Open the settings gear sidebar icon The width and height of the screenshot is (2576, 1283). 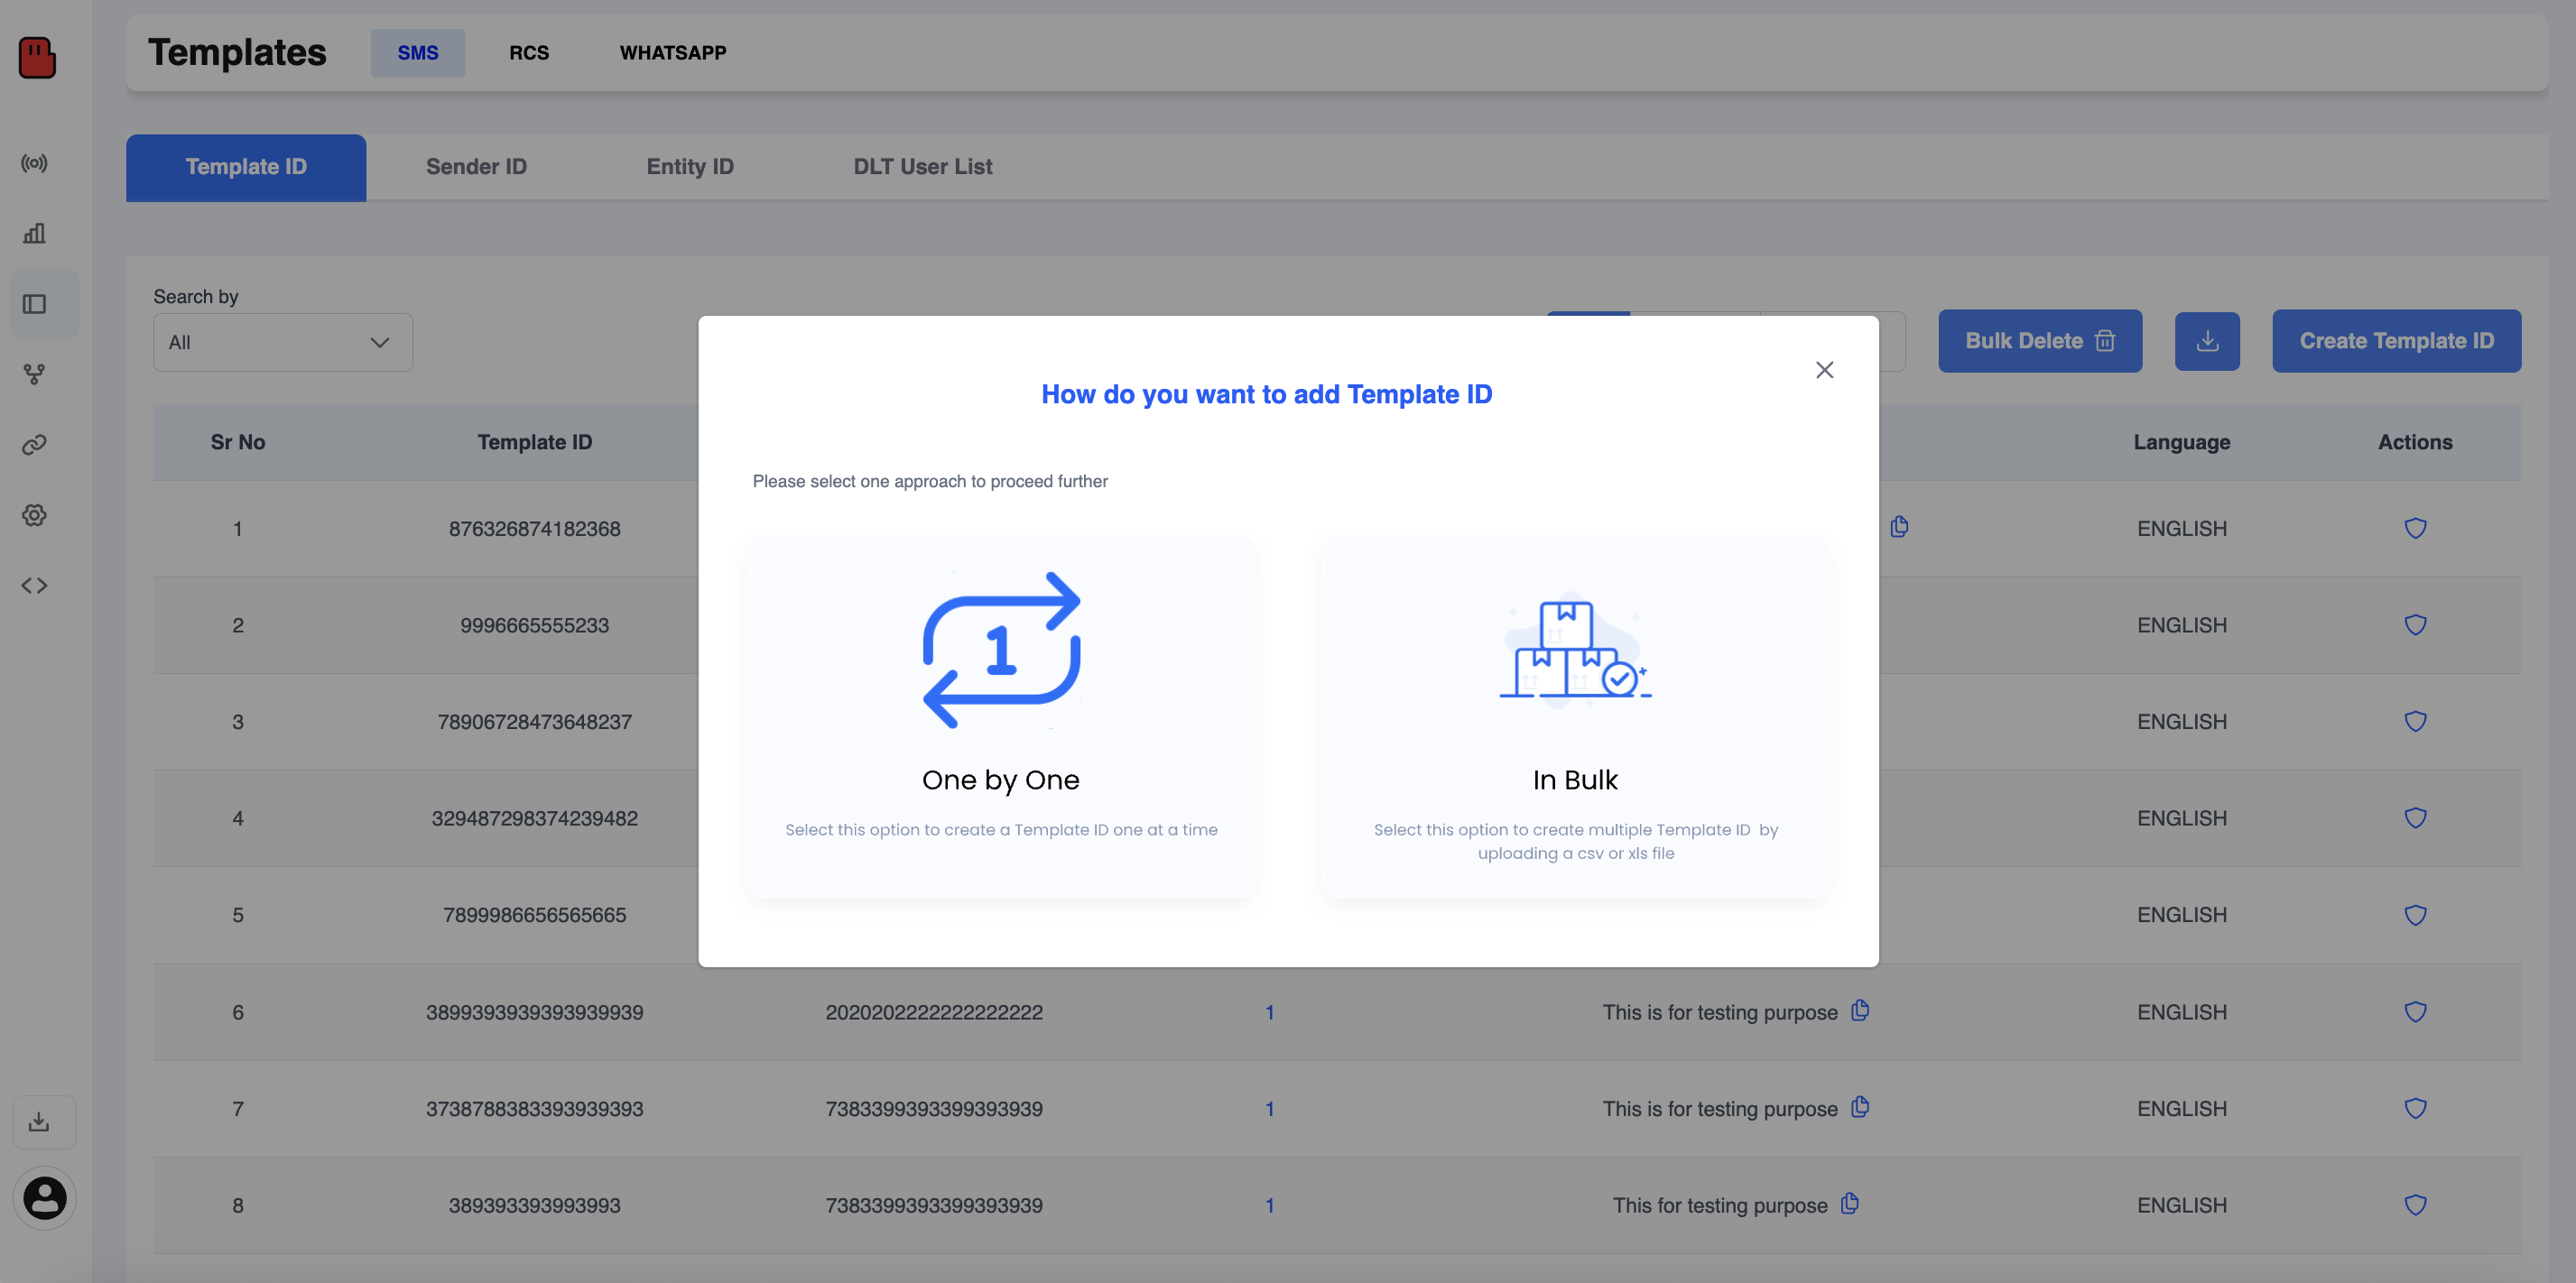coord(35,515)
